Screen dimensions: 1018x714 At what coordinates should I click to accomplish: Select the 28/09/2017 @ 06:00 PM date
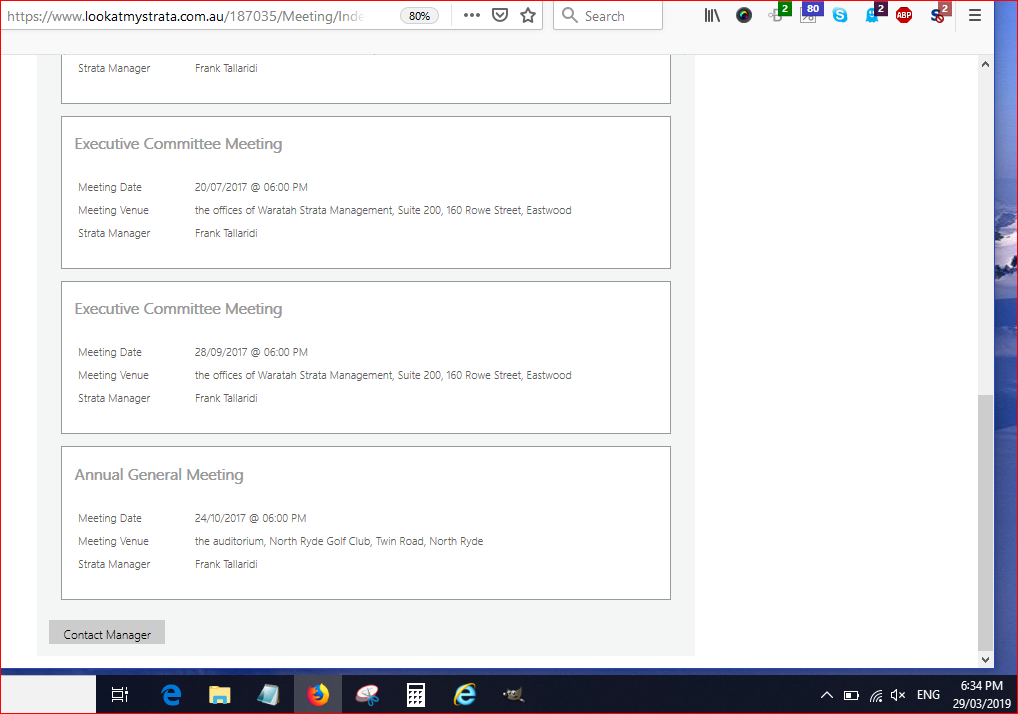[x=251, y=352]
